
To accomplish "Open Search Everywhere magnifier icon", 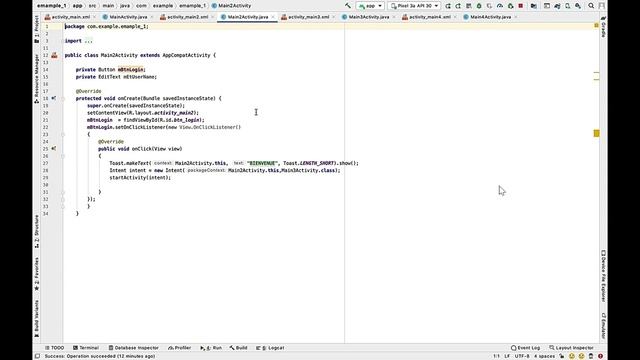I will (591, 6).
